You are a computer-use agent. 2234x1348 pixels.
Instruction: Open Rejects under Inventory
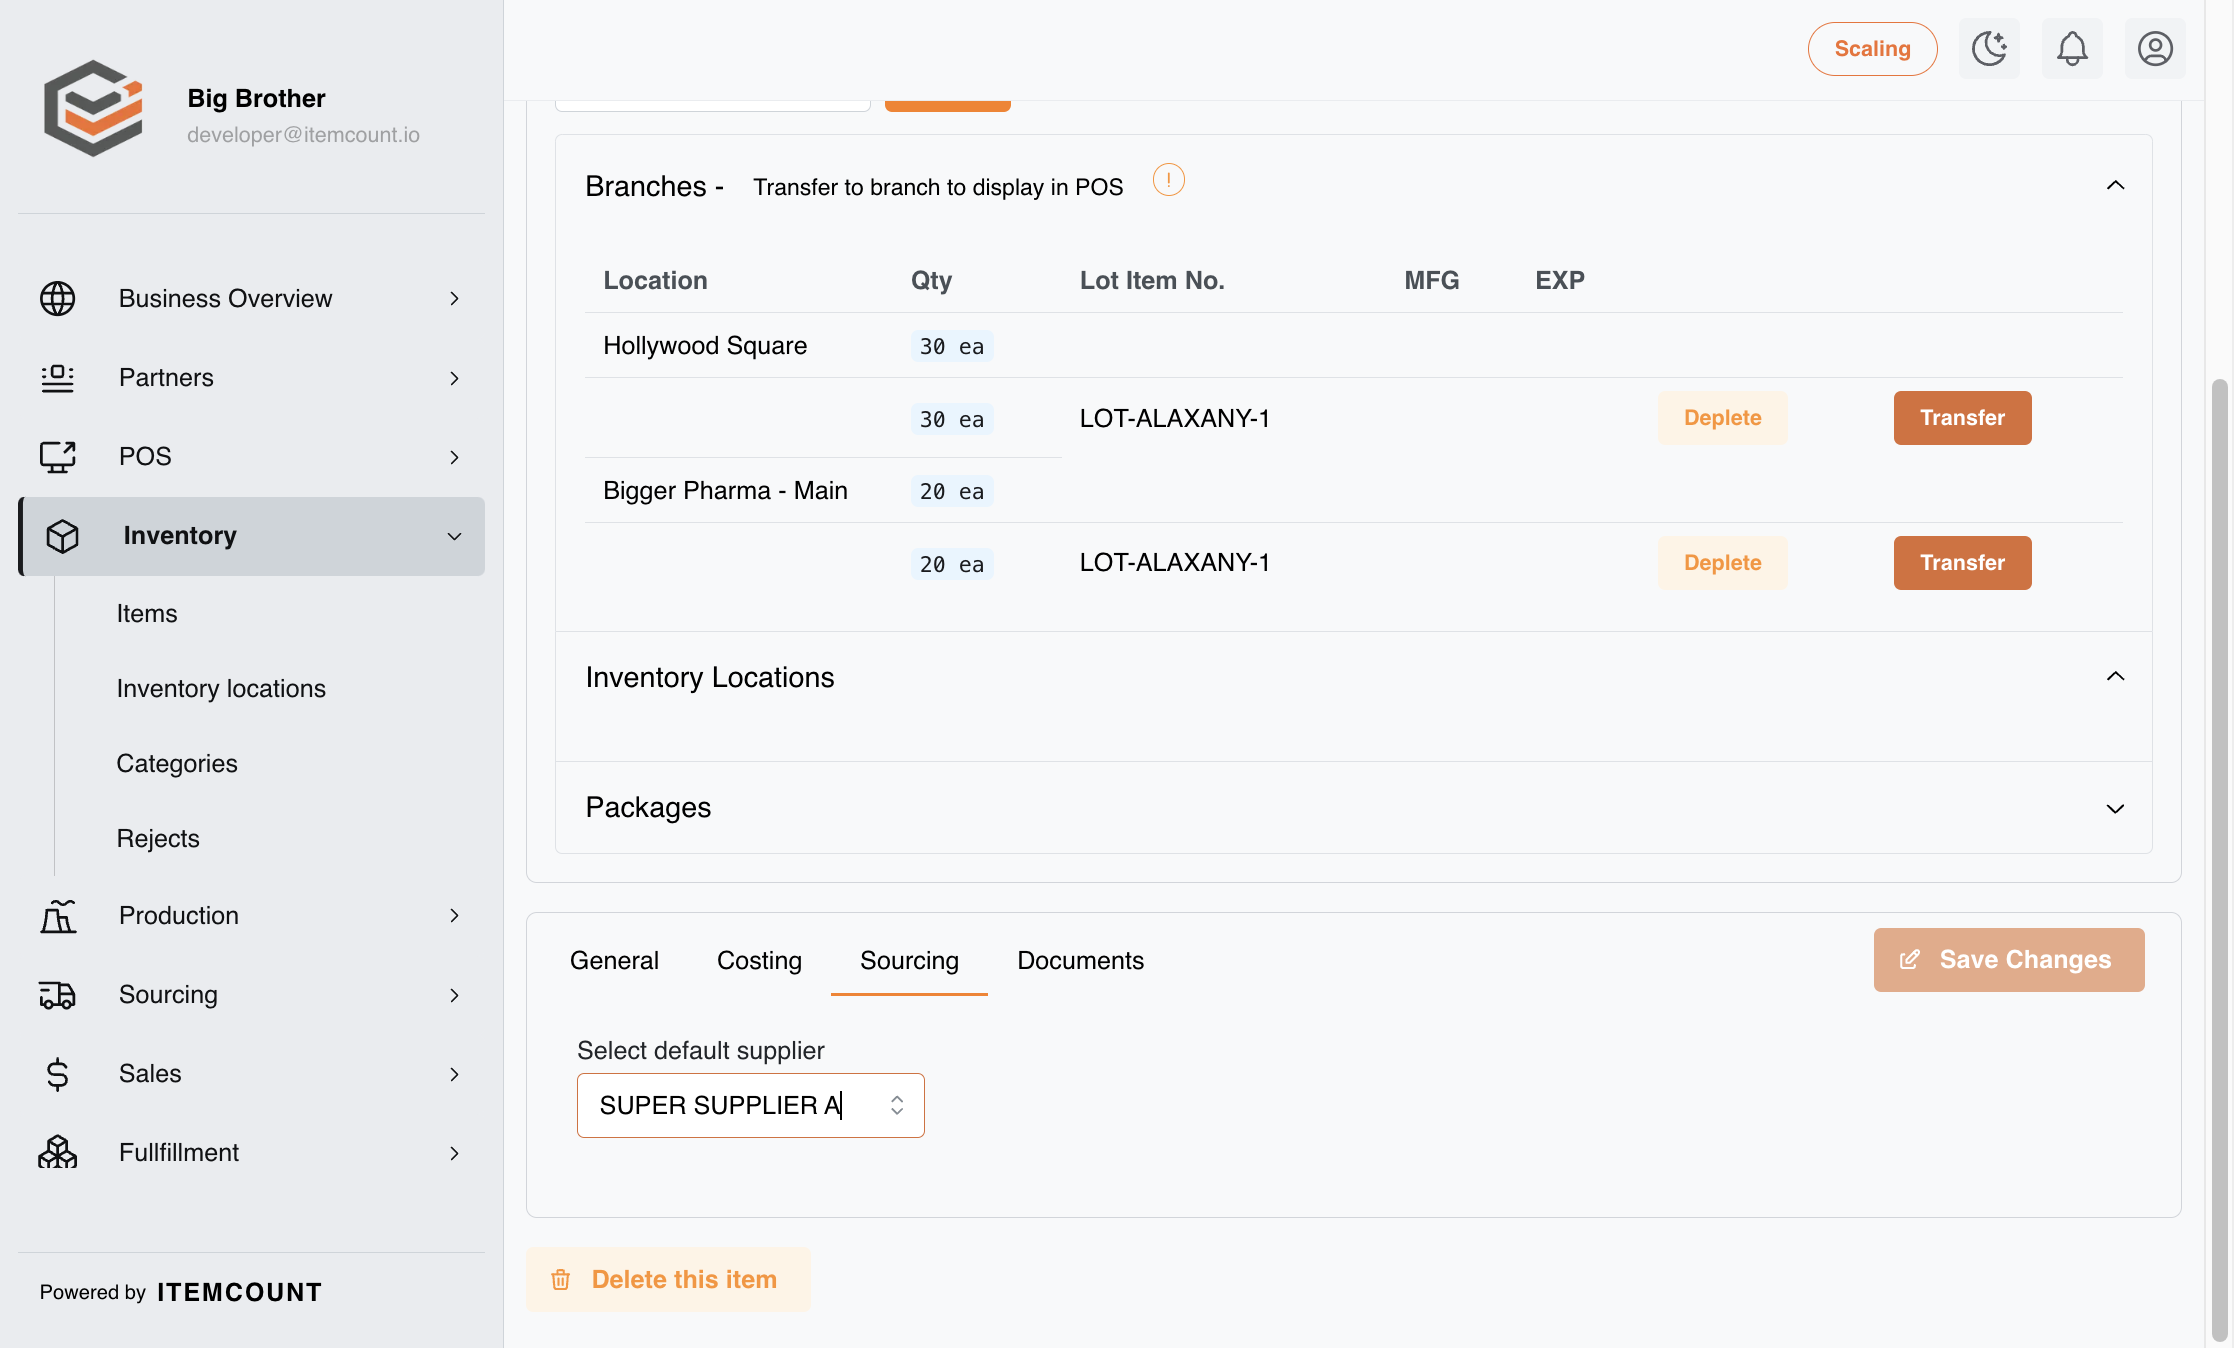pyautogui.click(x=158, y=838)
